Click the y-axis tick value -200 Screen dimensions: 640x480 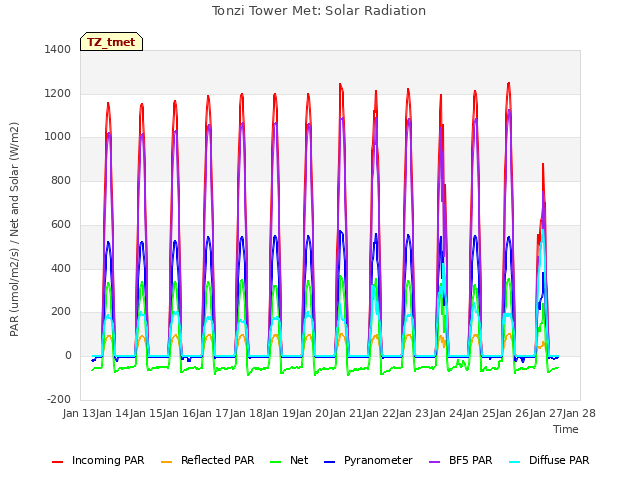(x=59, y=399)
